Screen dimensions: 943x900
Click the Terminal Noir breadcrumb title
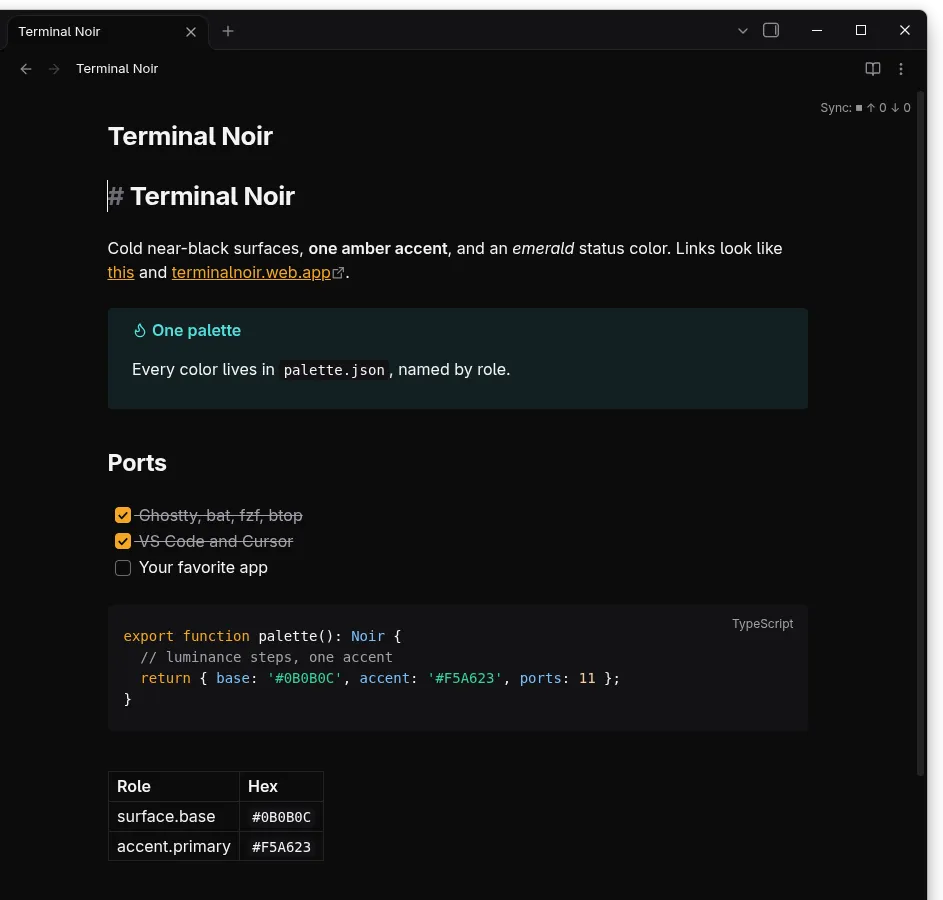pos(117,69)
